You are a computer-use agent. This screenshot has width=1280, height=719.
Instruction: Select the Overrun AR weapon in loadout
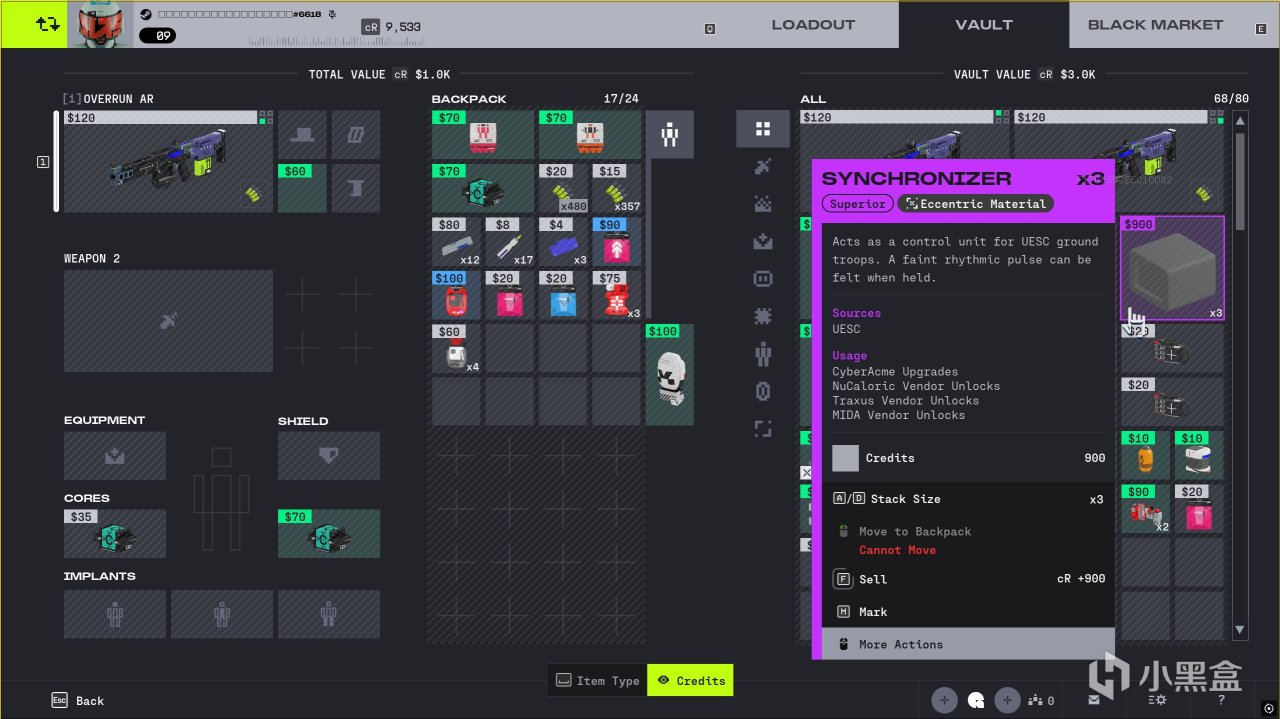click(168, 161)
